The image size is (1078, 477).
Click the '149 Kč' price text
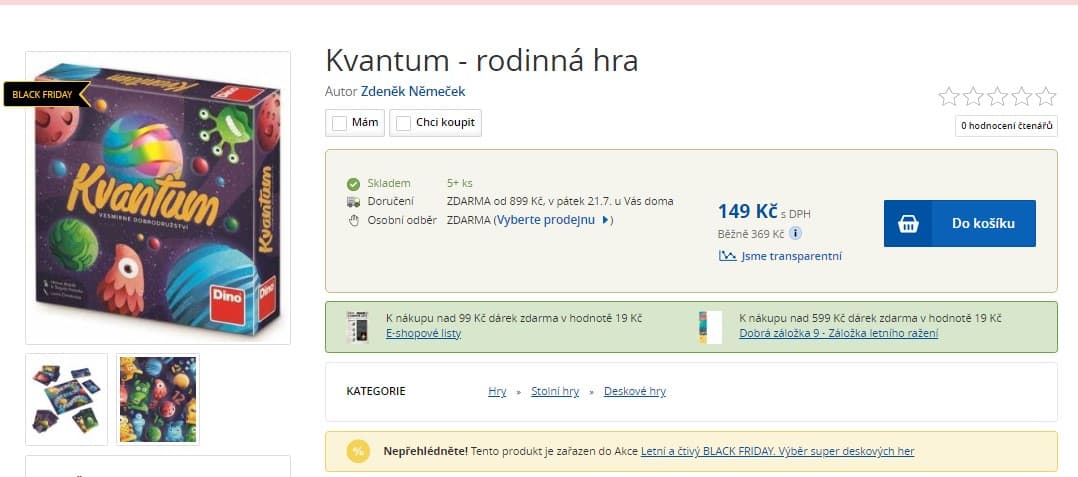point(747,210)
